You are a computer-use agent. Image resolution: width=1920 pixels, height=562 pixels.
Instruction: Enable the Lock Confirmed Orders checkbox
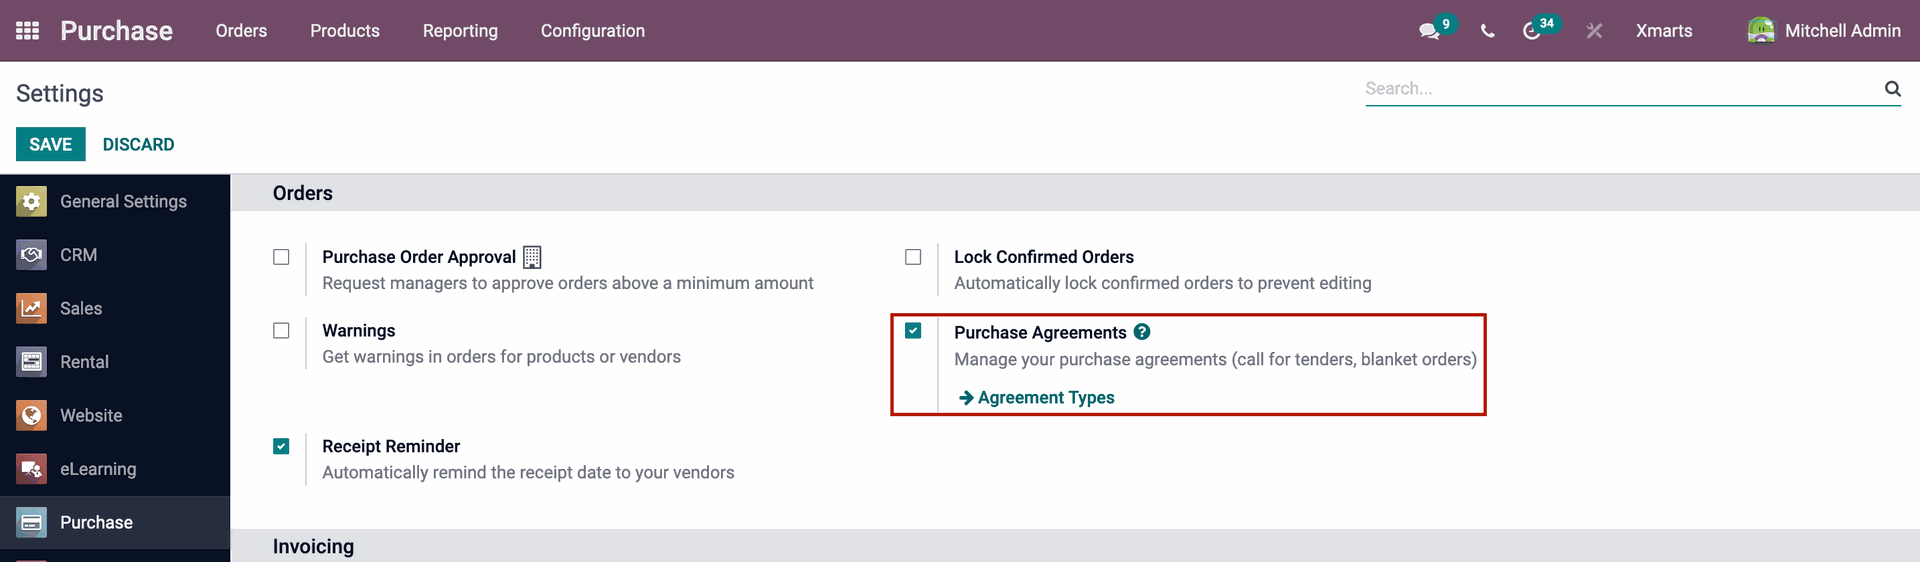[913, 257]
